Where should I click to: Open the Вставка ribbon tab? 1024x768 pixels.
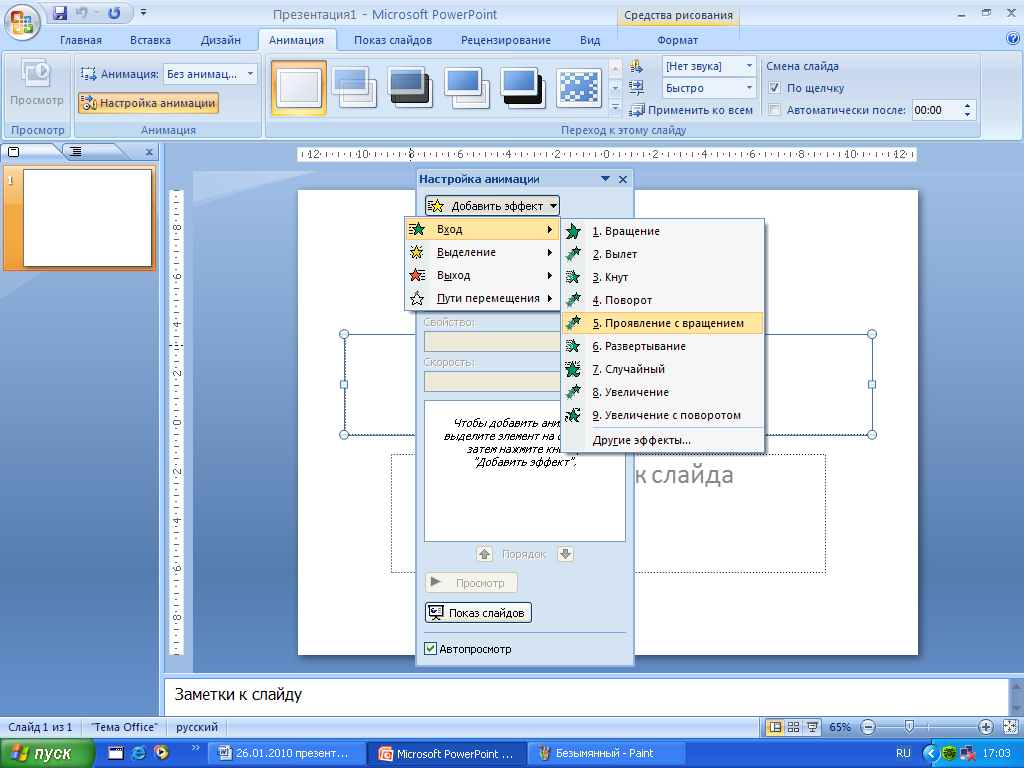coord(150,40)
